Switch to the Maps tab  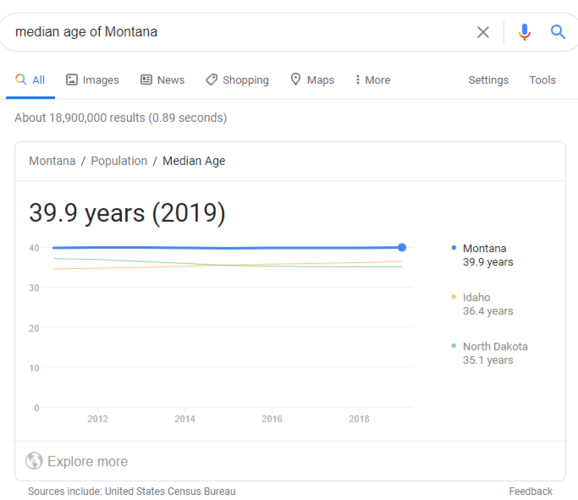pyautogui.click(x=312, y=80)
